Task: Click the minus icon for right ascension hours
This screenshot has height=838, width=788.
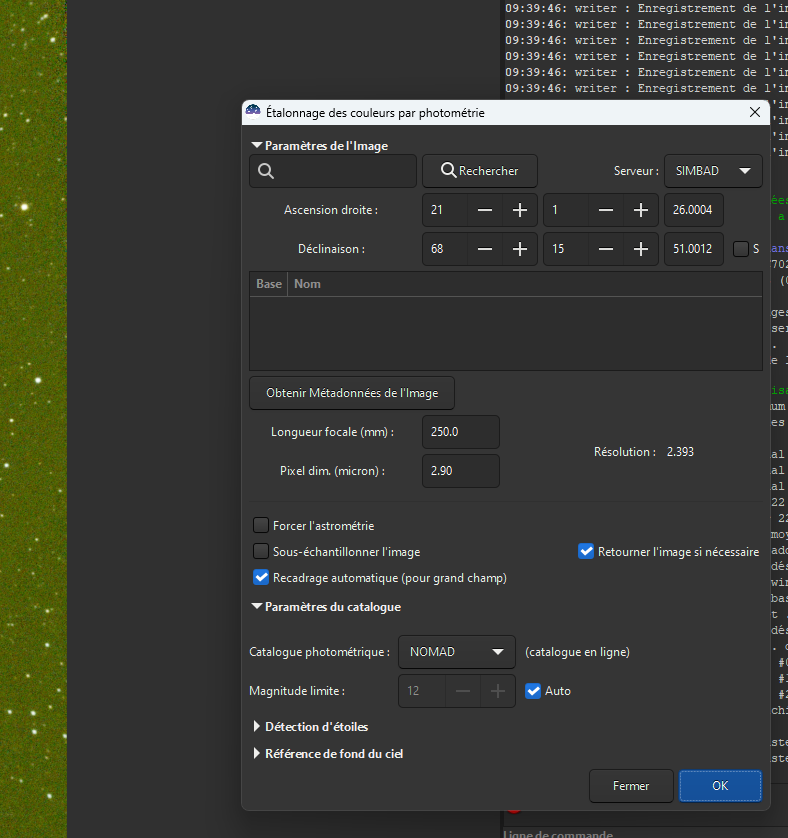Action: 485,211
